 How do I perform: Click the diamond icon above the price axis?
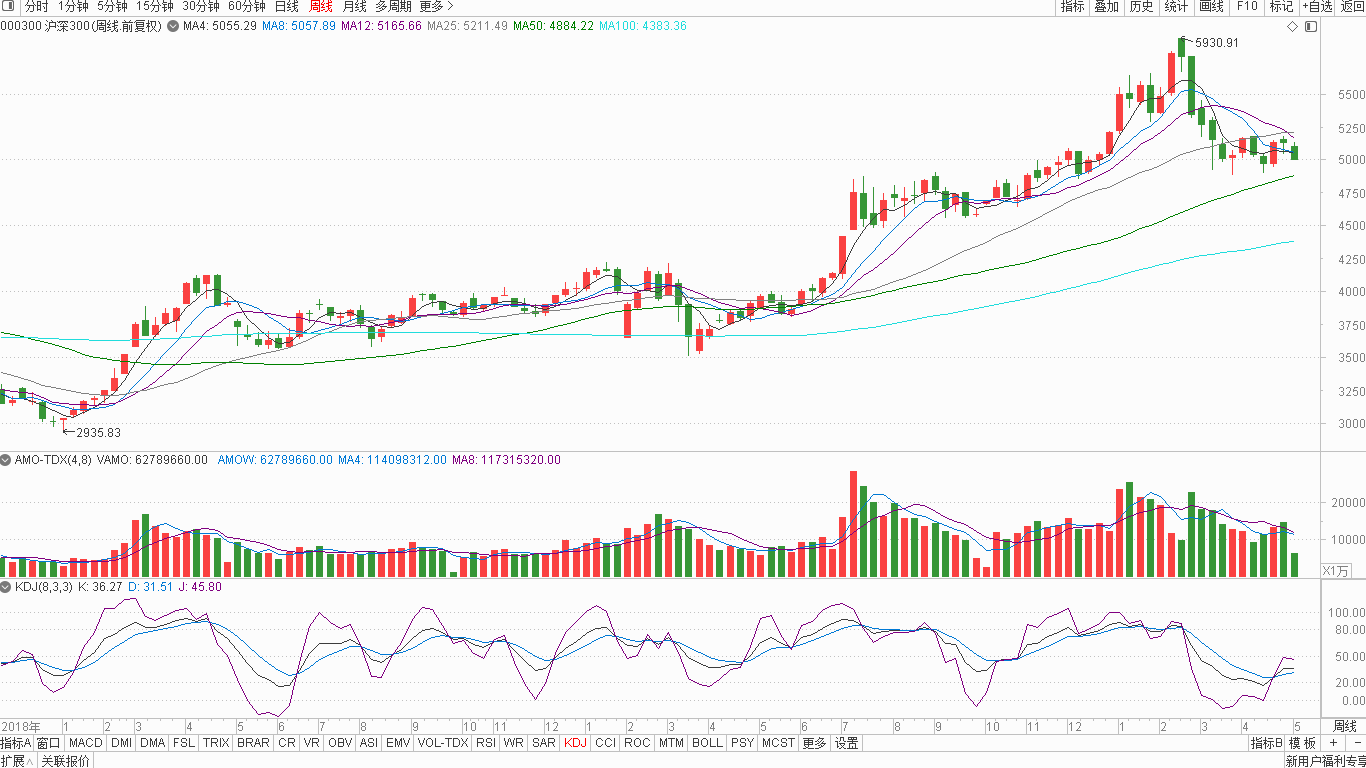(1292, 26)
